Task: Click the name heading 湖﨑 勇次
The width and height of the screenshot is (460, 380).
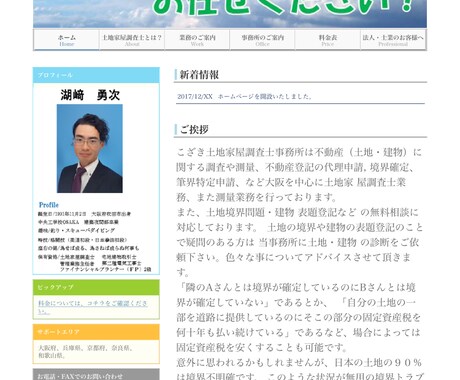Action: (x=90, y=95)
